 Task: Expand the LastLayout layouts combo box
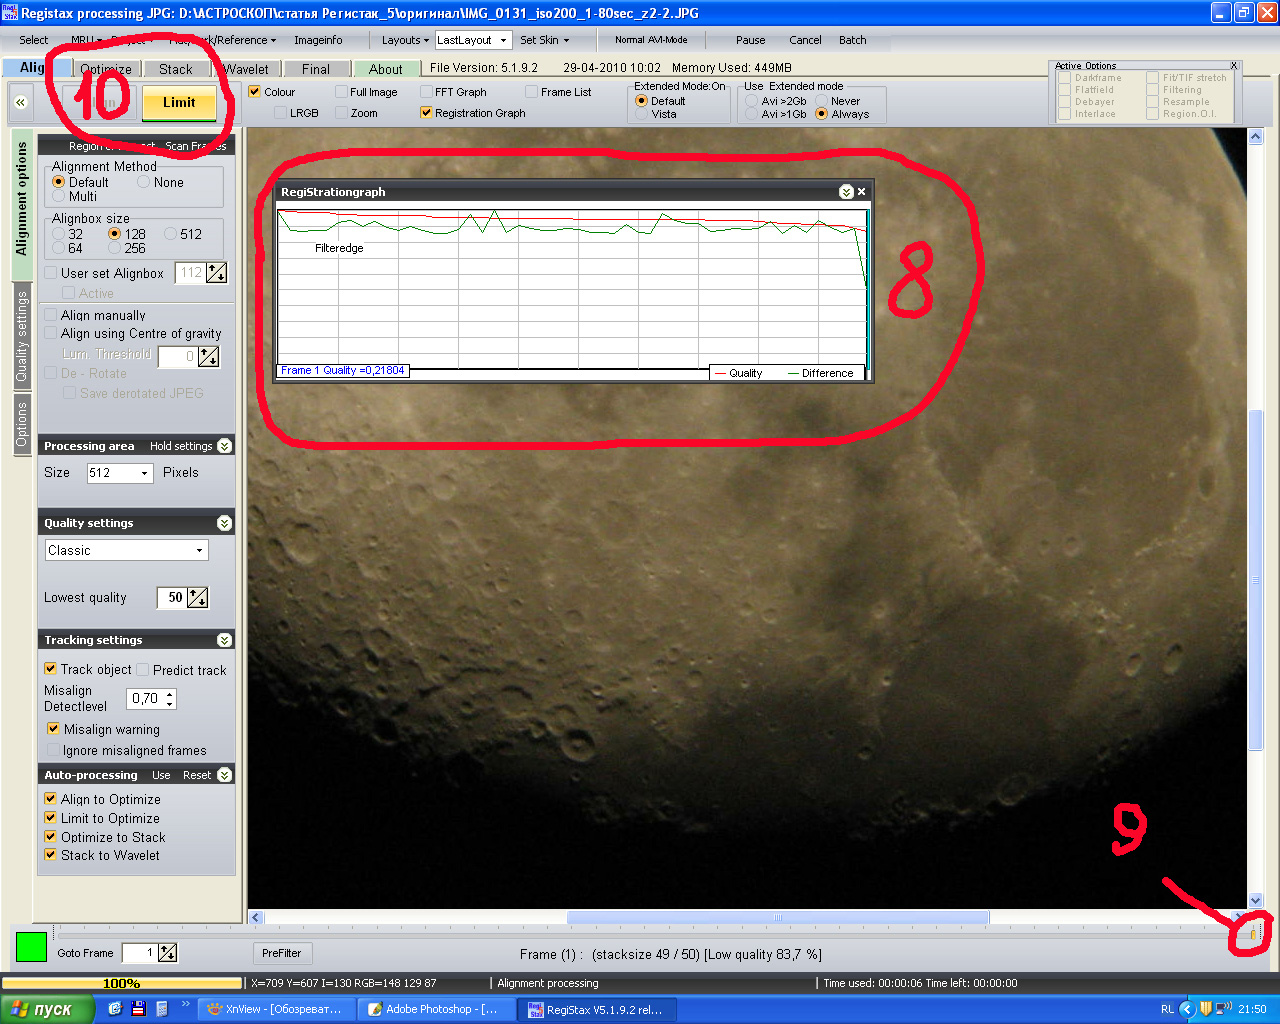coord(503,40)
